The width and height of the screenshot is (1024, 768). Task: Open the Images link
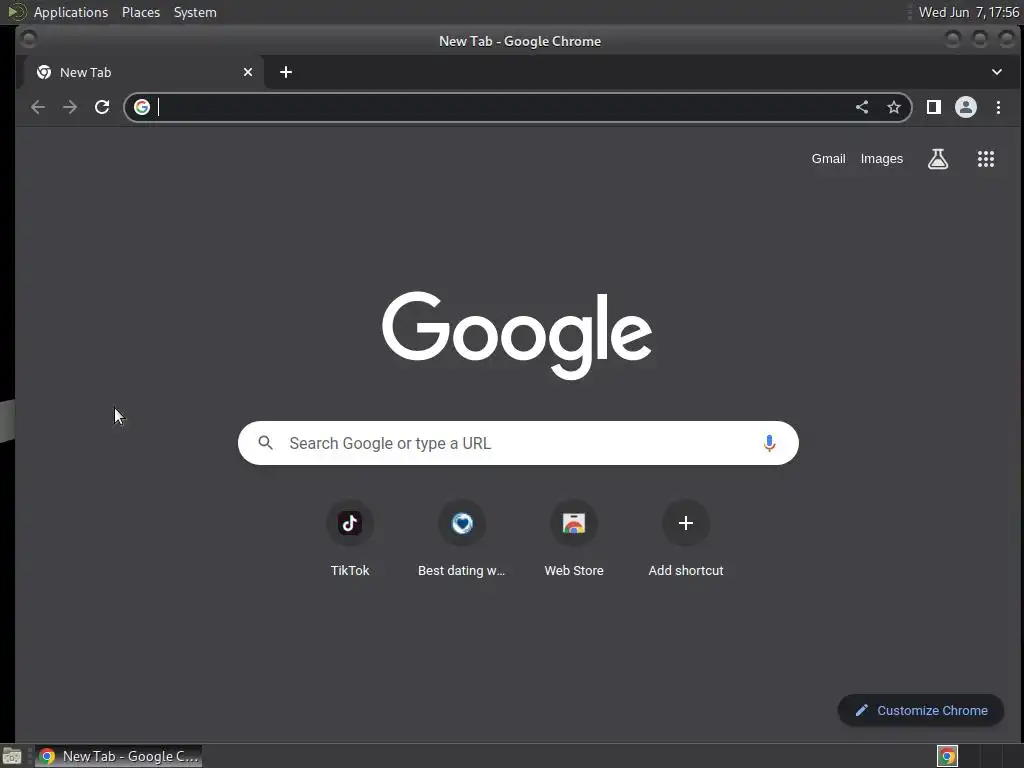point(882,159)
